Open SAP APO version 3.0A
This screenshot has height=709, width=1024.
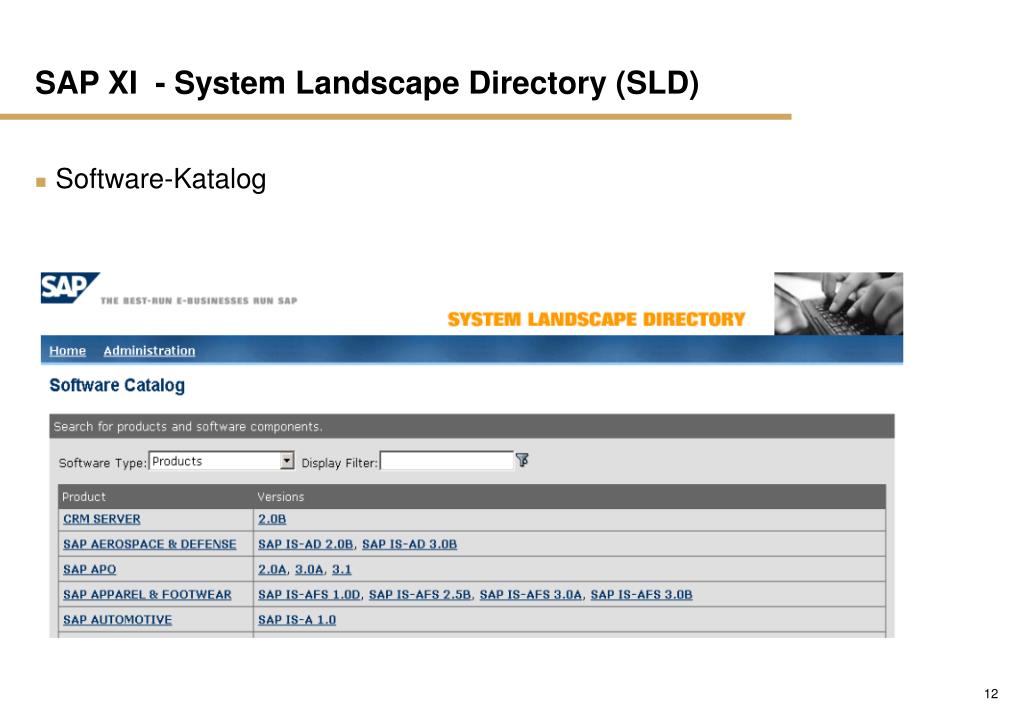click(x=310, y=569)
